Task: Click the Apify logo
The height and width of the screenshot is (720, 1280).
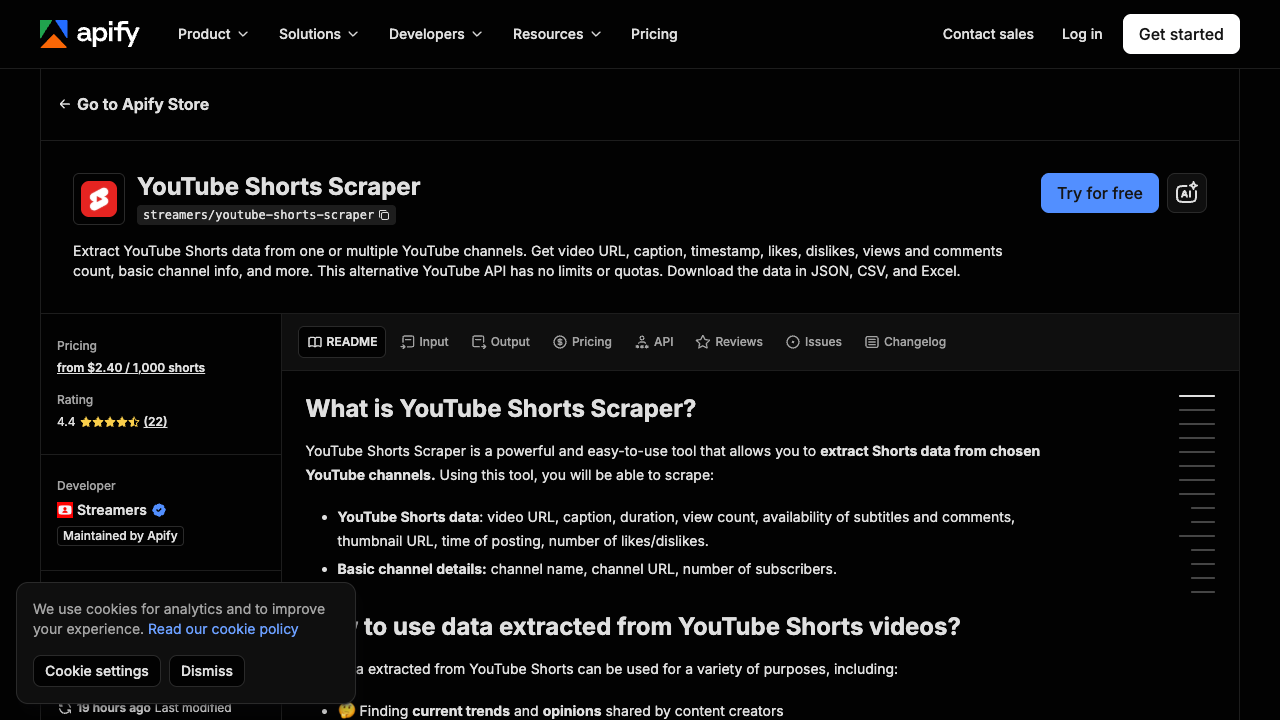Action: coord(90,34)
